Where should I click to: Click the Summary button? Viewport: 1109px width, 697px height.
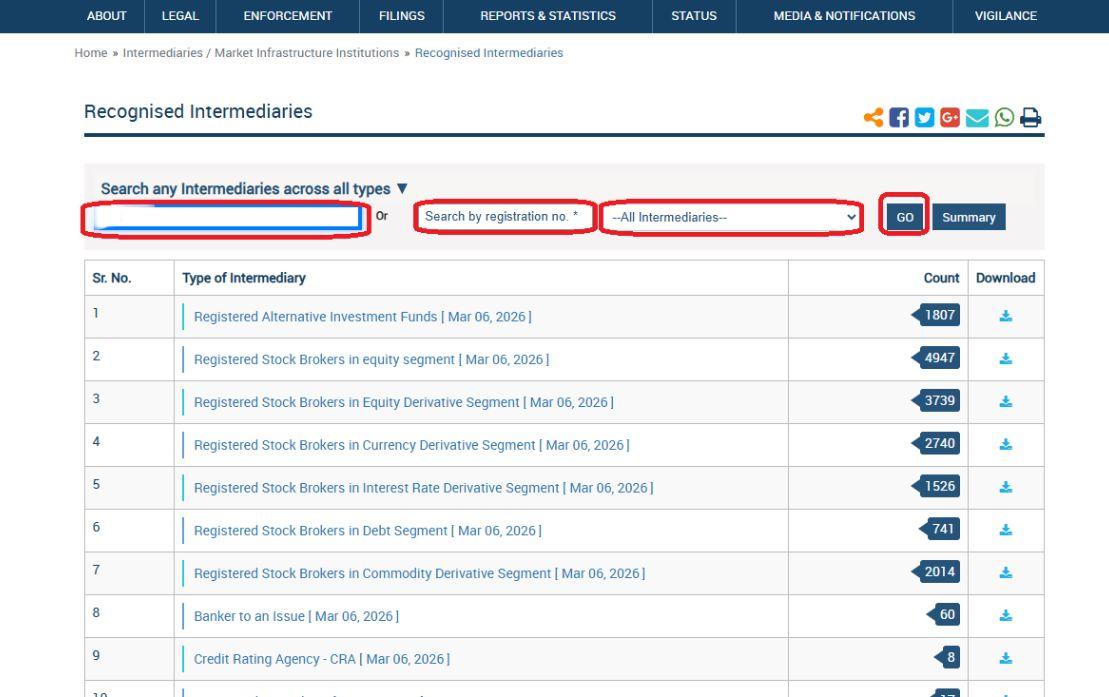tap(968, 217)
